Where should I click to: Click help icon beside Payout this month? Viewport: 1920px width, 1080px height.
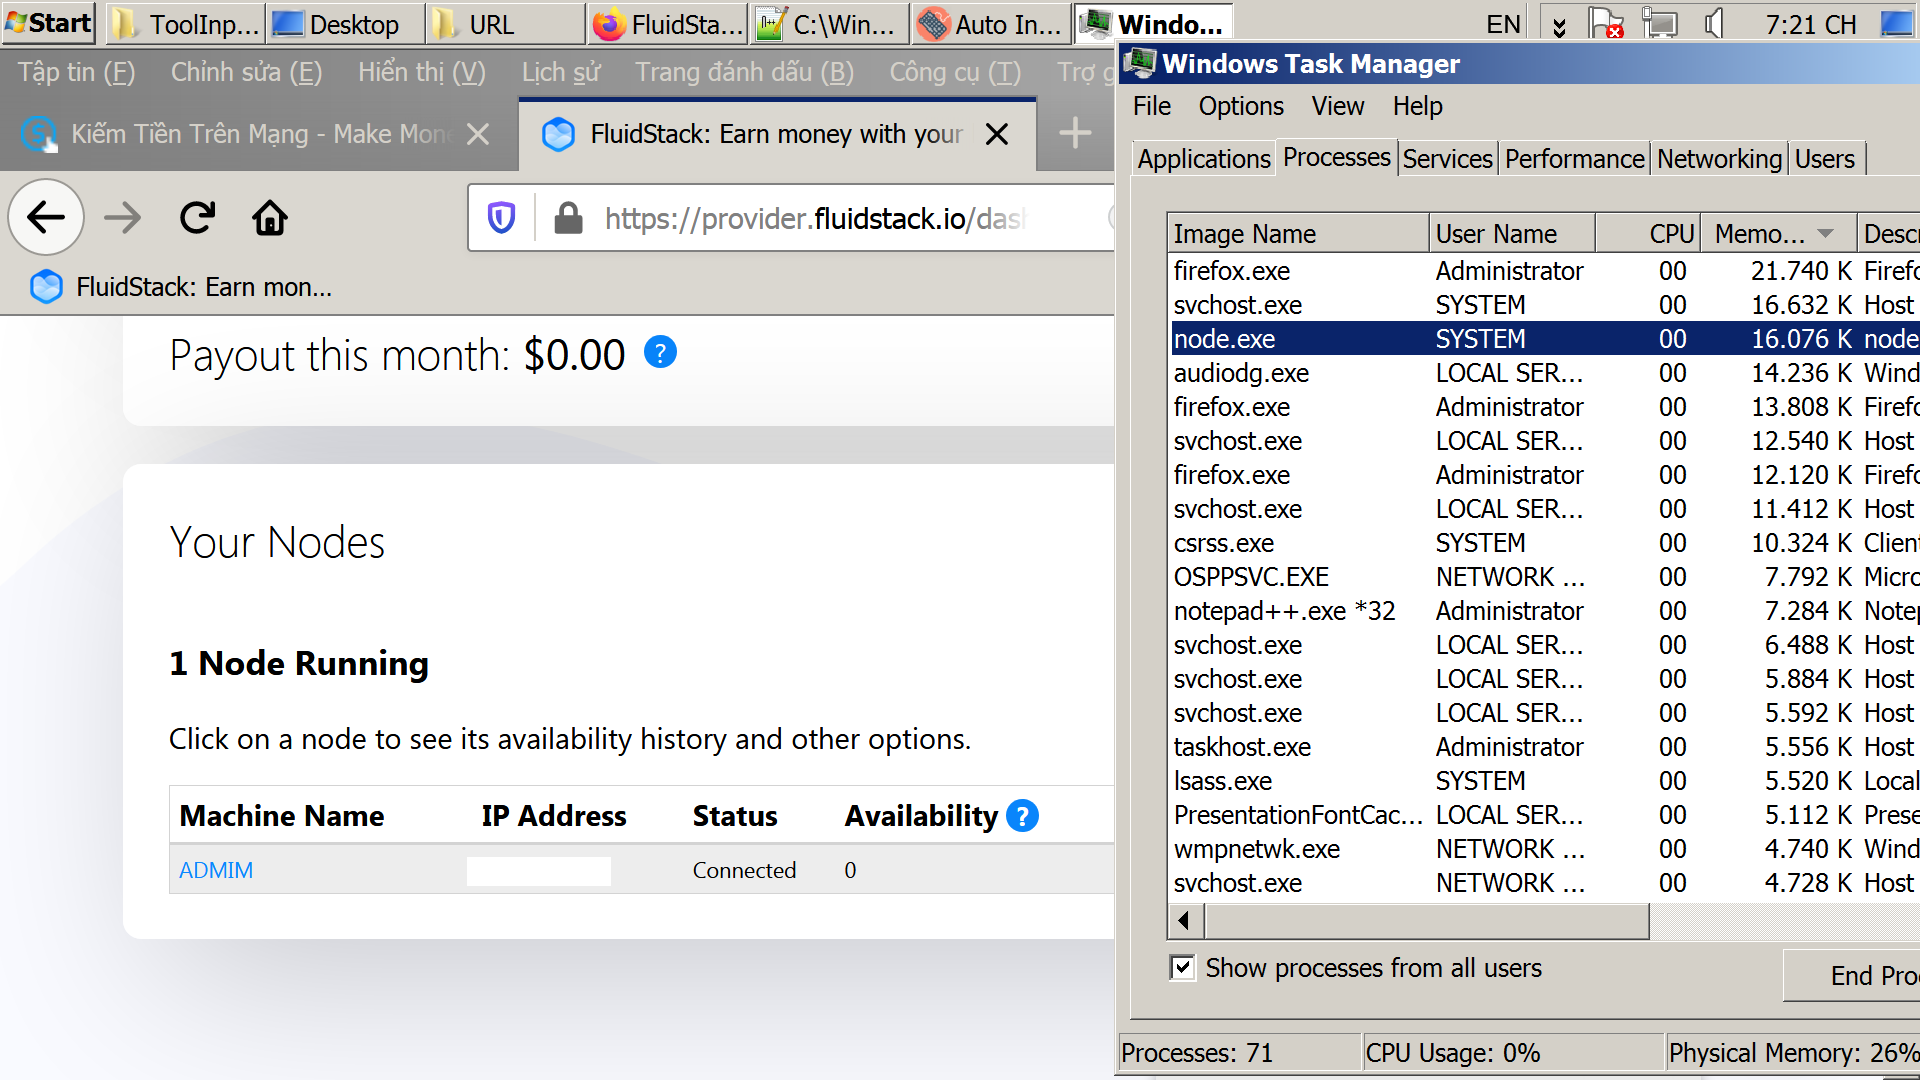point(660,352)
